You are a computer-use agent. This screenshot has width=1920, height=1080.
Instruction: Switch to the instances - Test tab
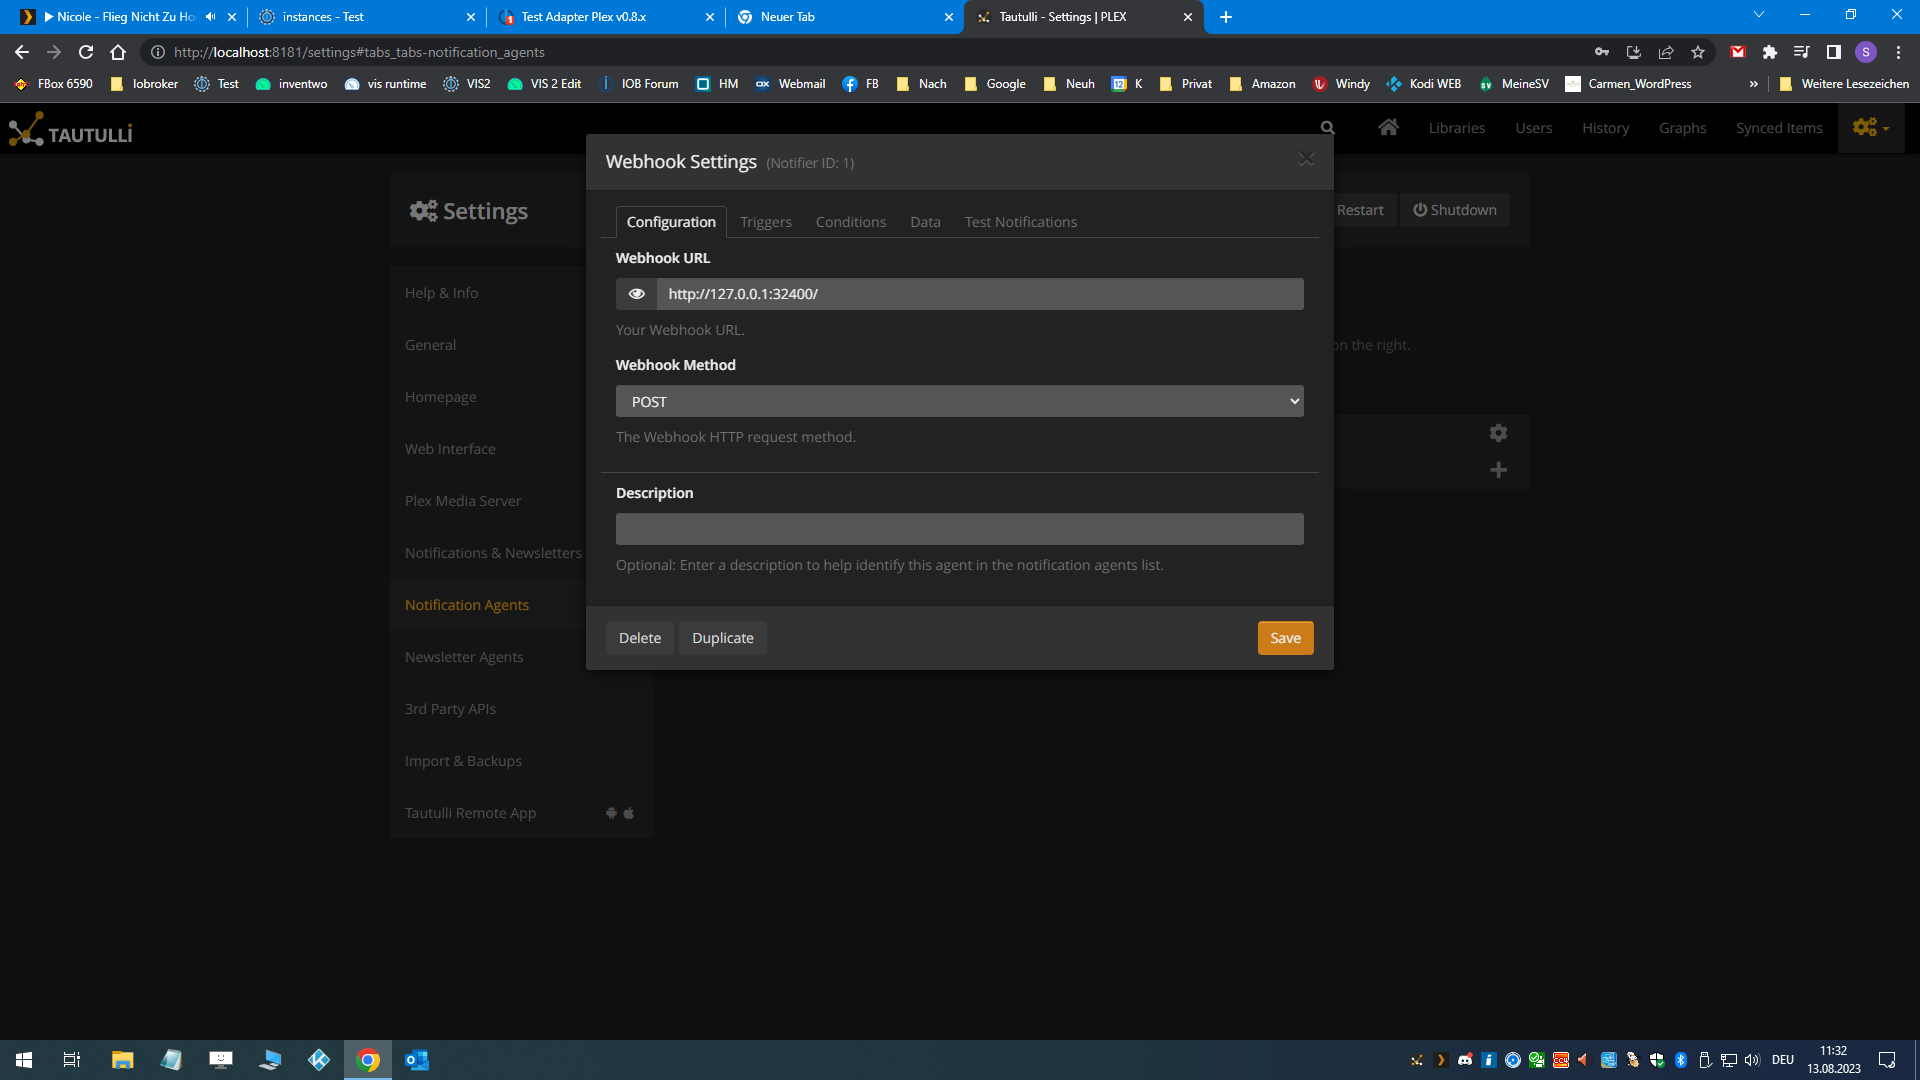[366, 17]
